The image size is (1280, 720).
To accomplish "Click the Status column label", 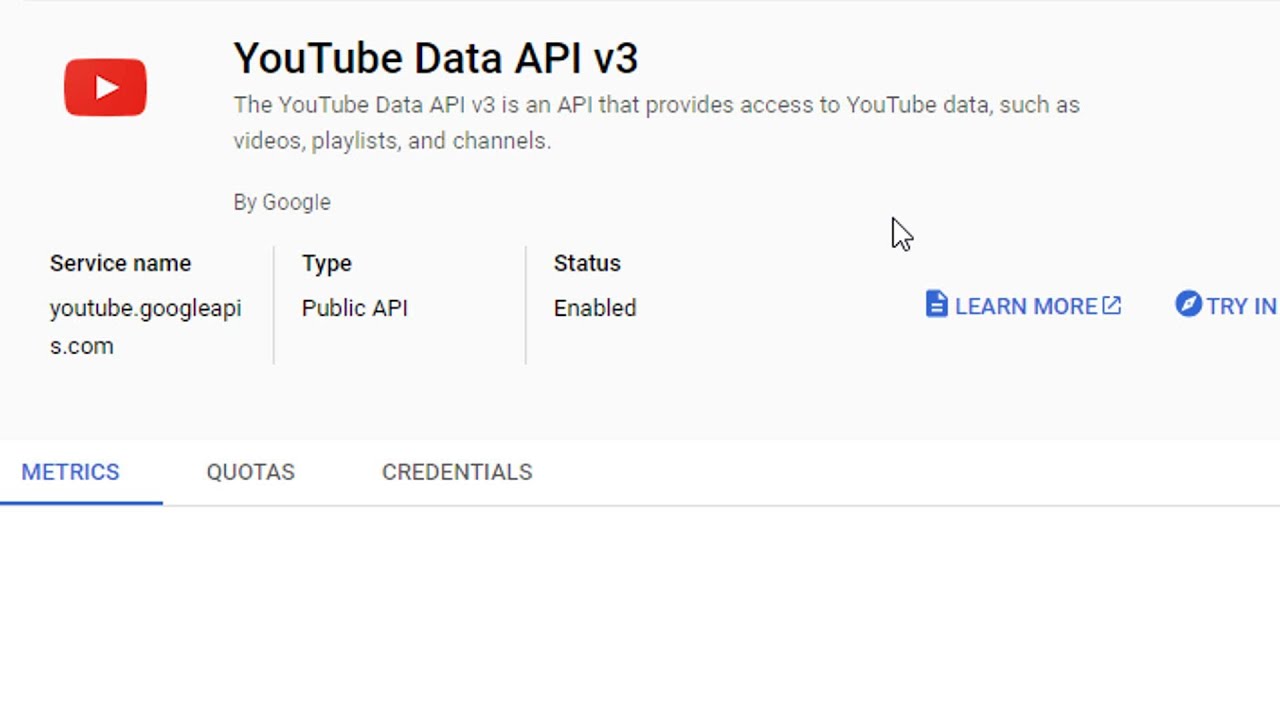I will 587,263.
